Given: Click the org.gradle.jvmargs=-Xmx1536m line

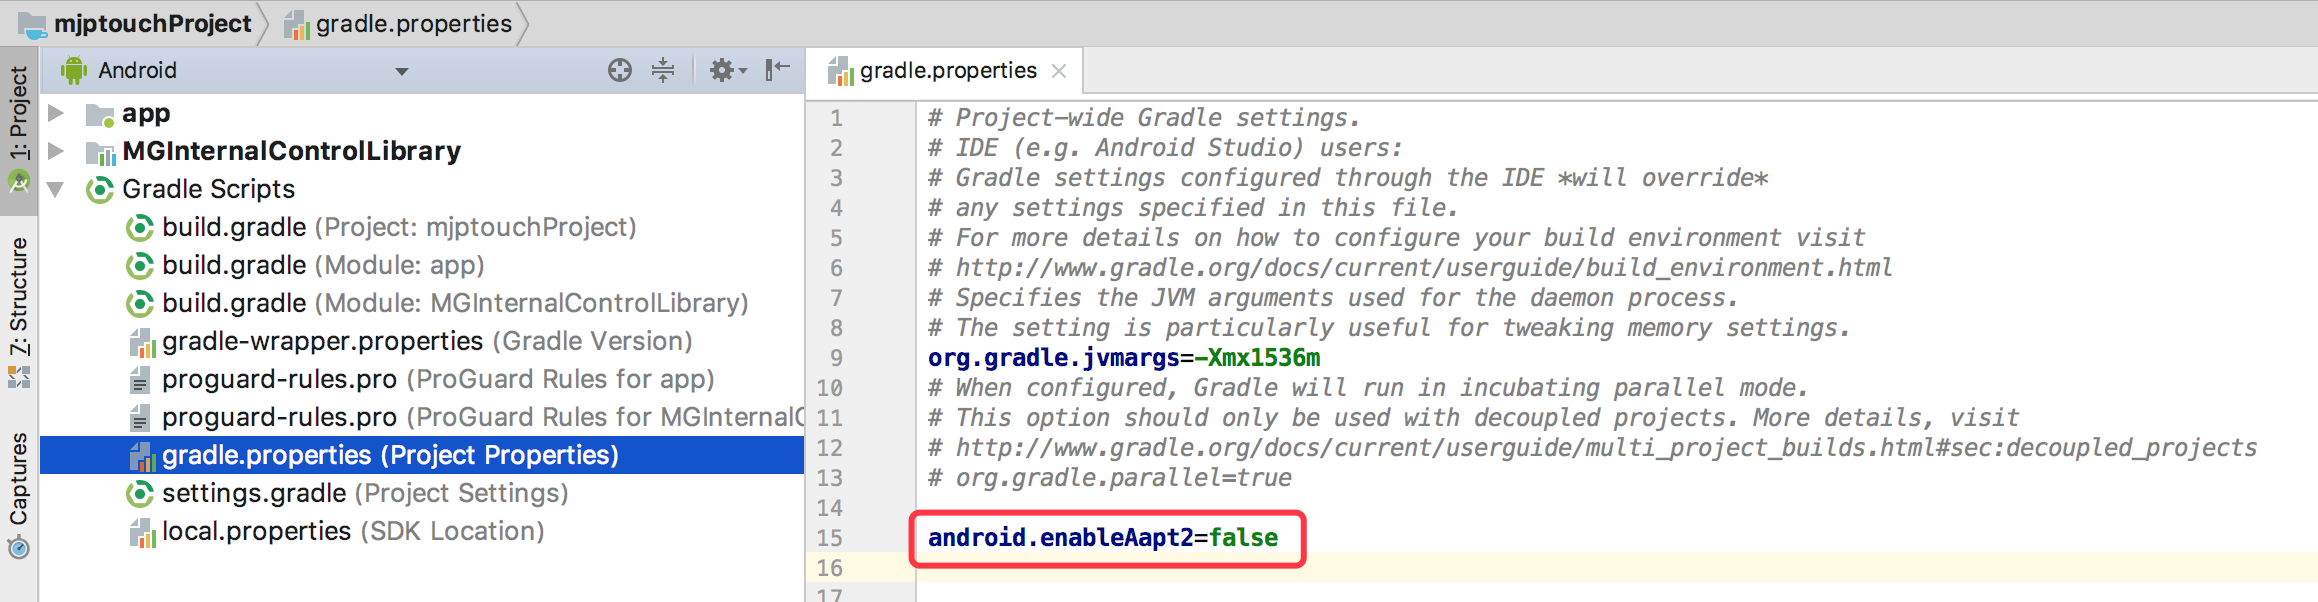Looking at the screenshot, I should [x=1124, y=358].
